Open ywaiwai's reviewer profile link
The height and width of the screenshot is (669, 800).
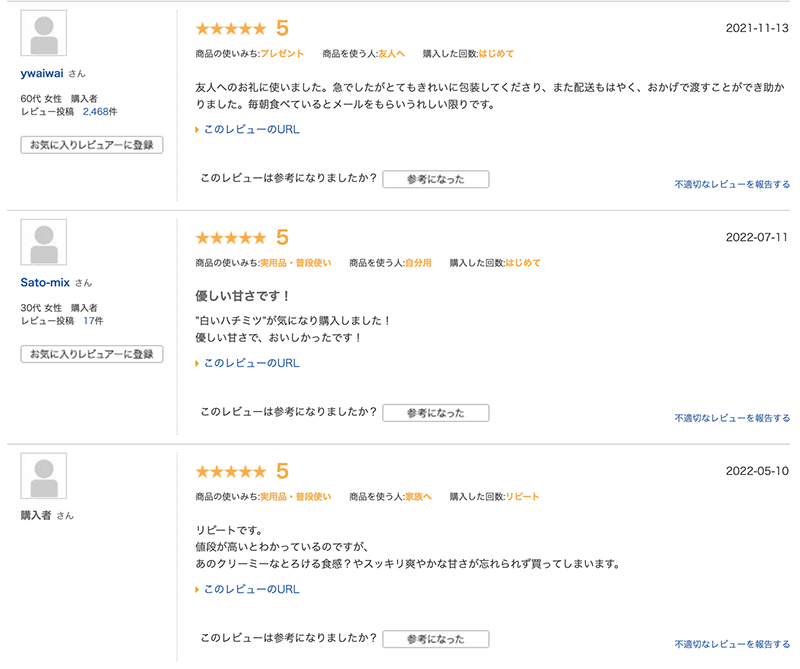[x=42, y=73]
